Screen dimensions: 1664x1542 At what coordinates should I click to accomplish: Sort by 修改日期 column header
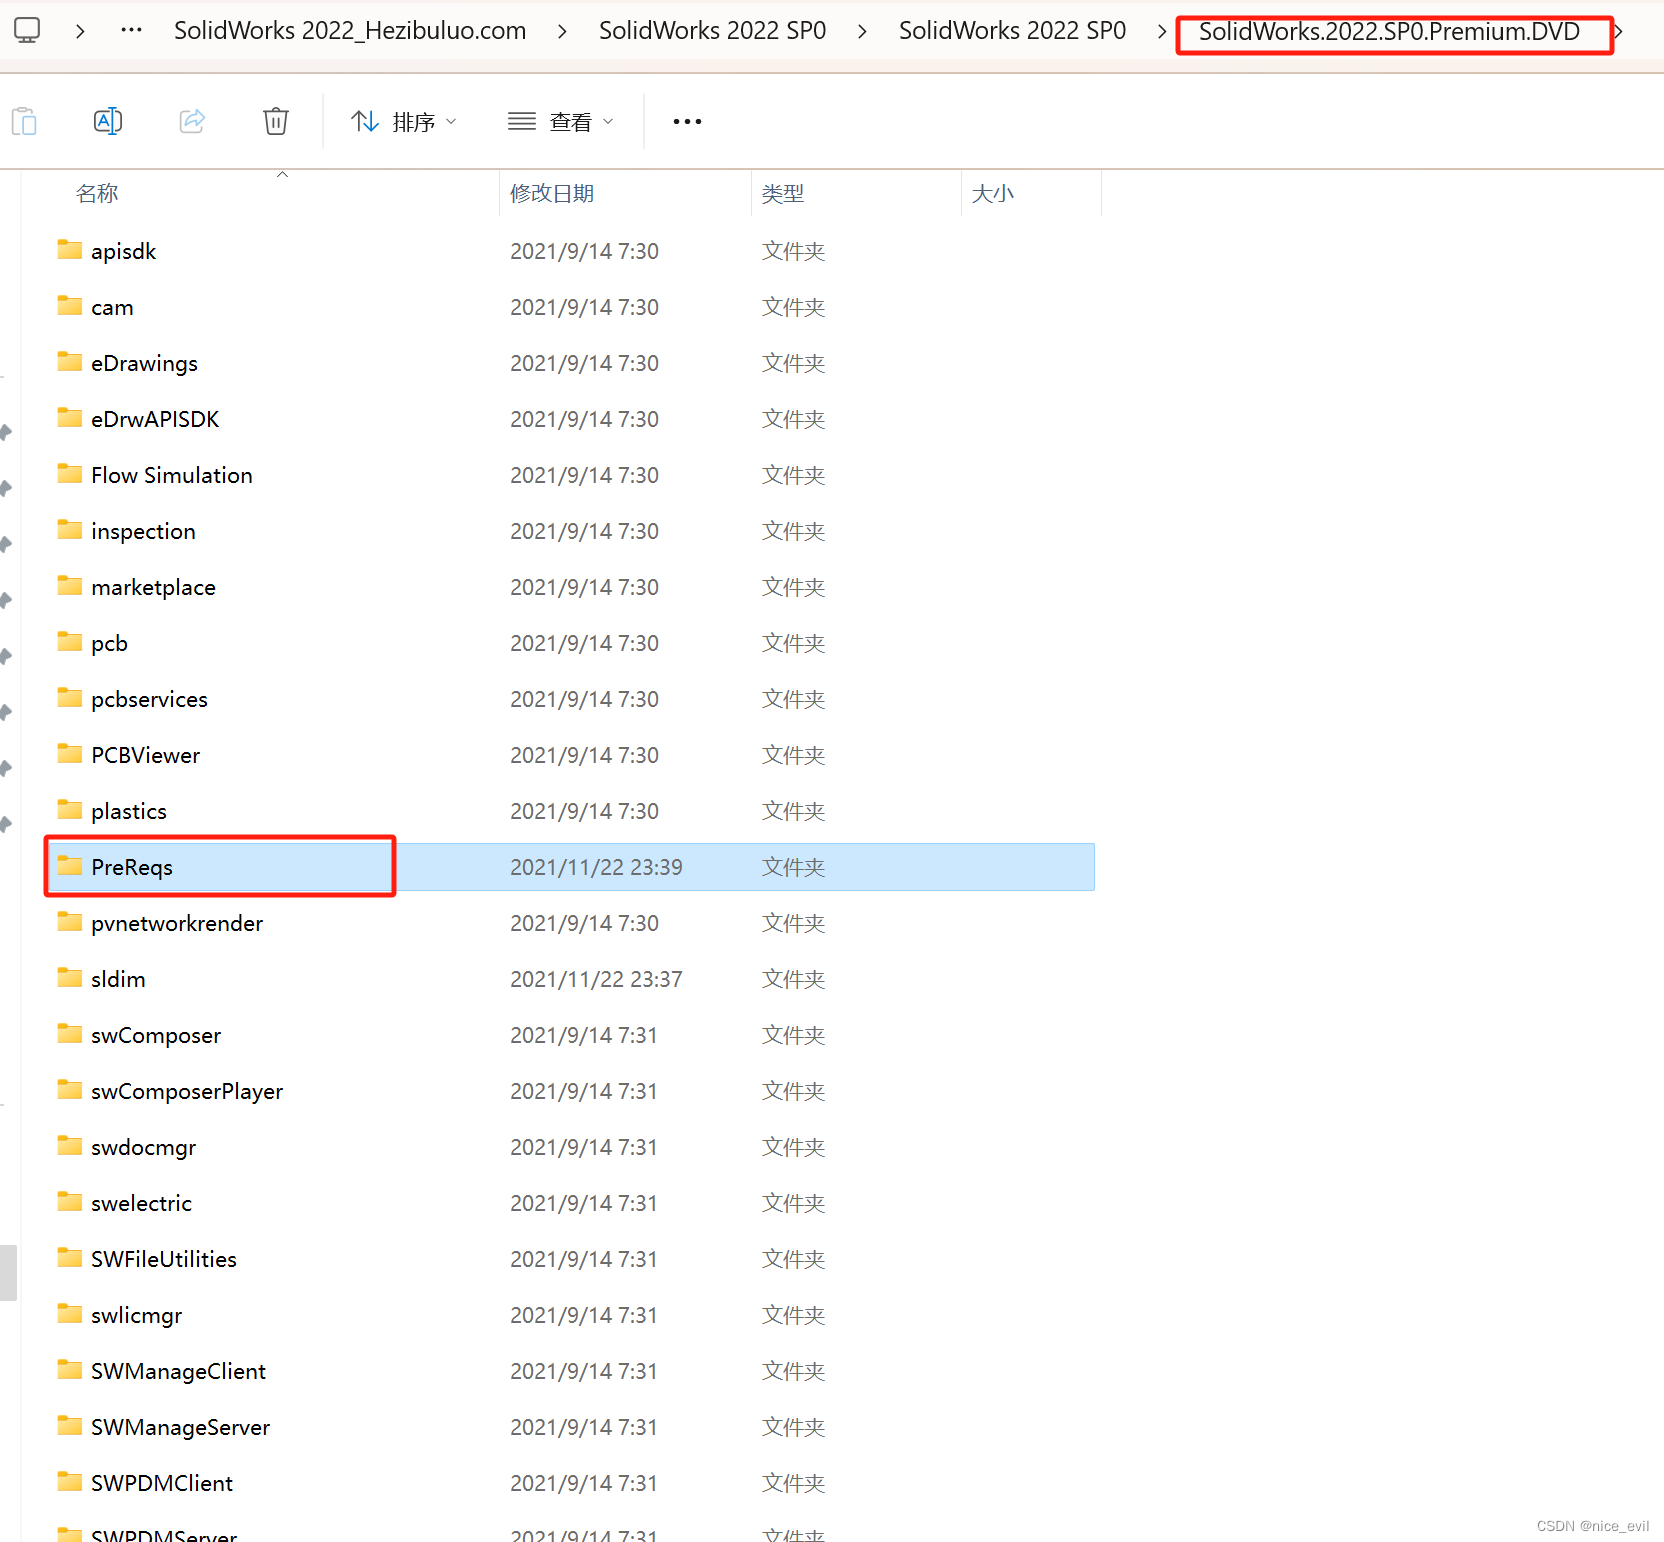(x=552, y=193)
